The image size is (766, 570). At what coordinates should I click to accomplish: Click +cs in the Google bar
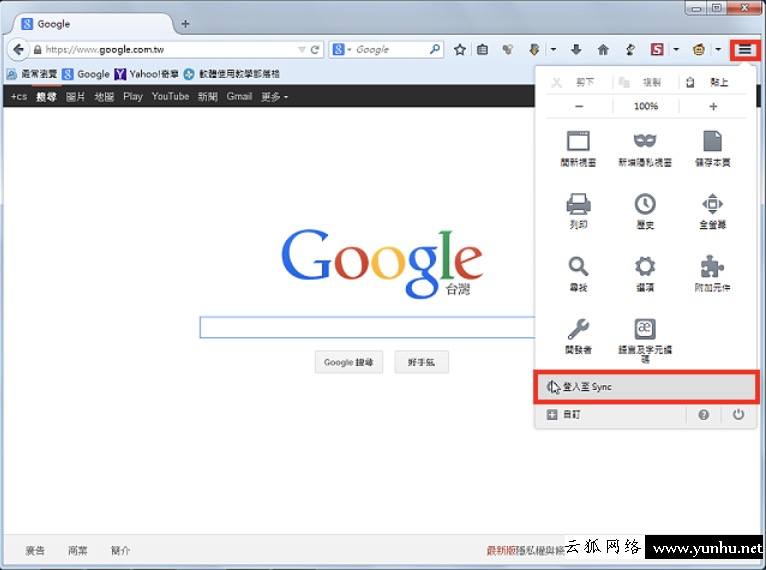(x=19, y=97)
